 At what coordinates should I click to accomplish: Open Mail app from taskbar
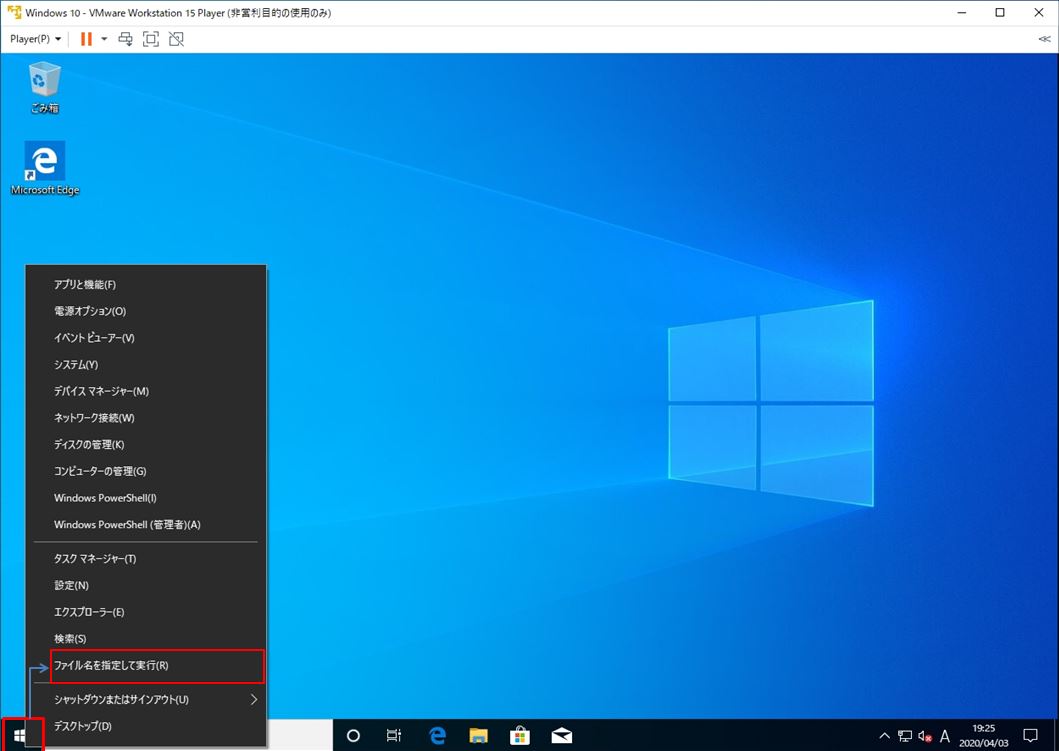point(561,735)
